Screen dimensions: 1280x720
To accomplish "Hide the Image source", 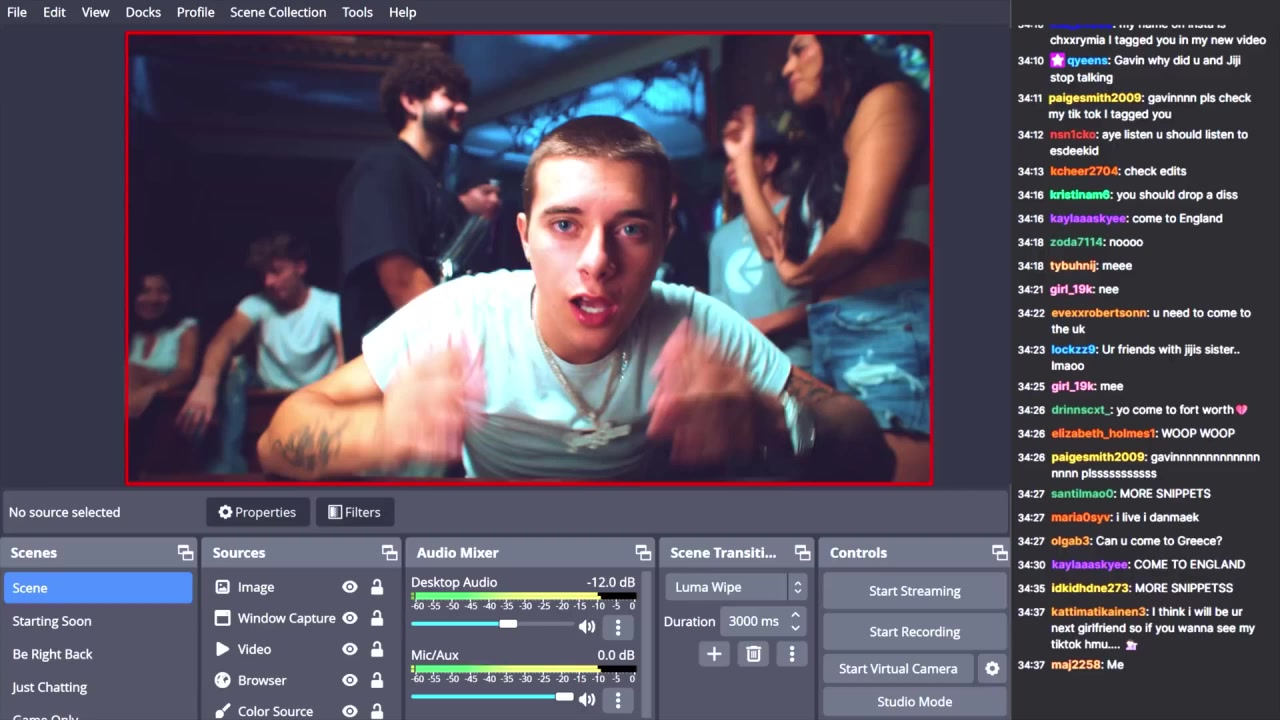I will (x=350, y=588).
